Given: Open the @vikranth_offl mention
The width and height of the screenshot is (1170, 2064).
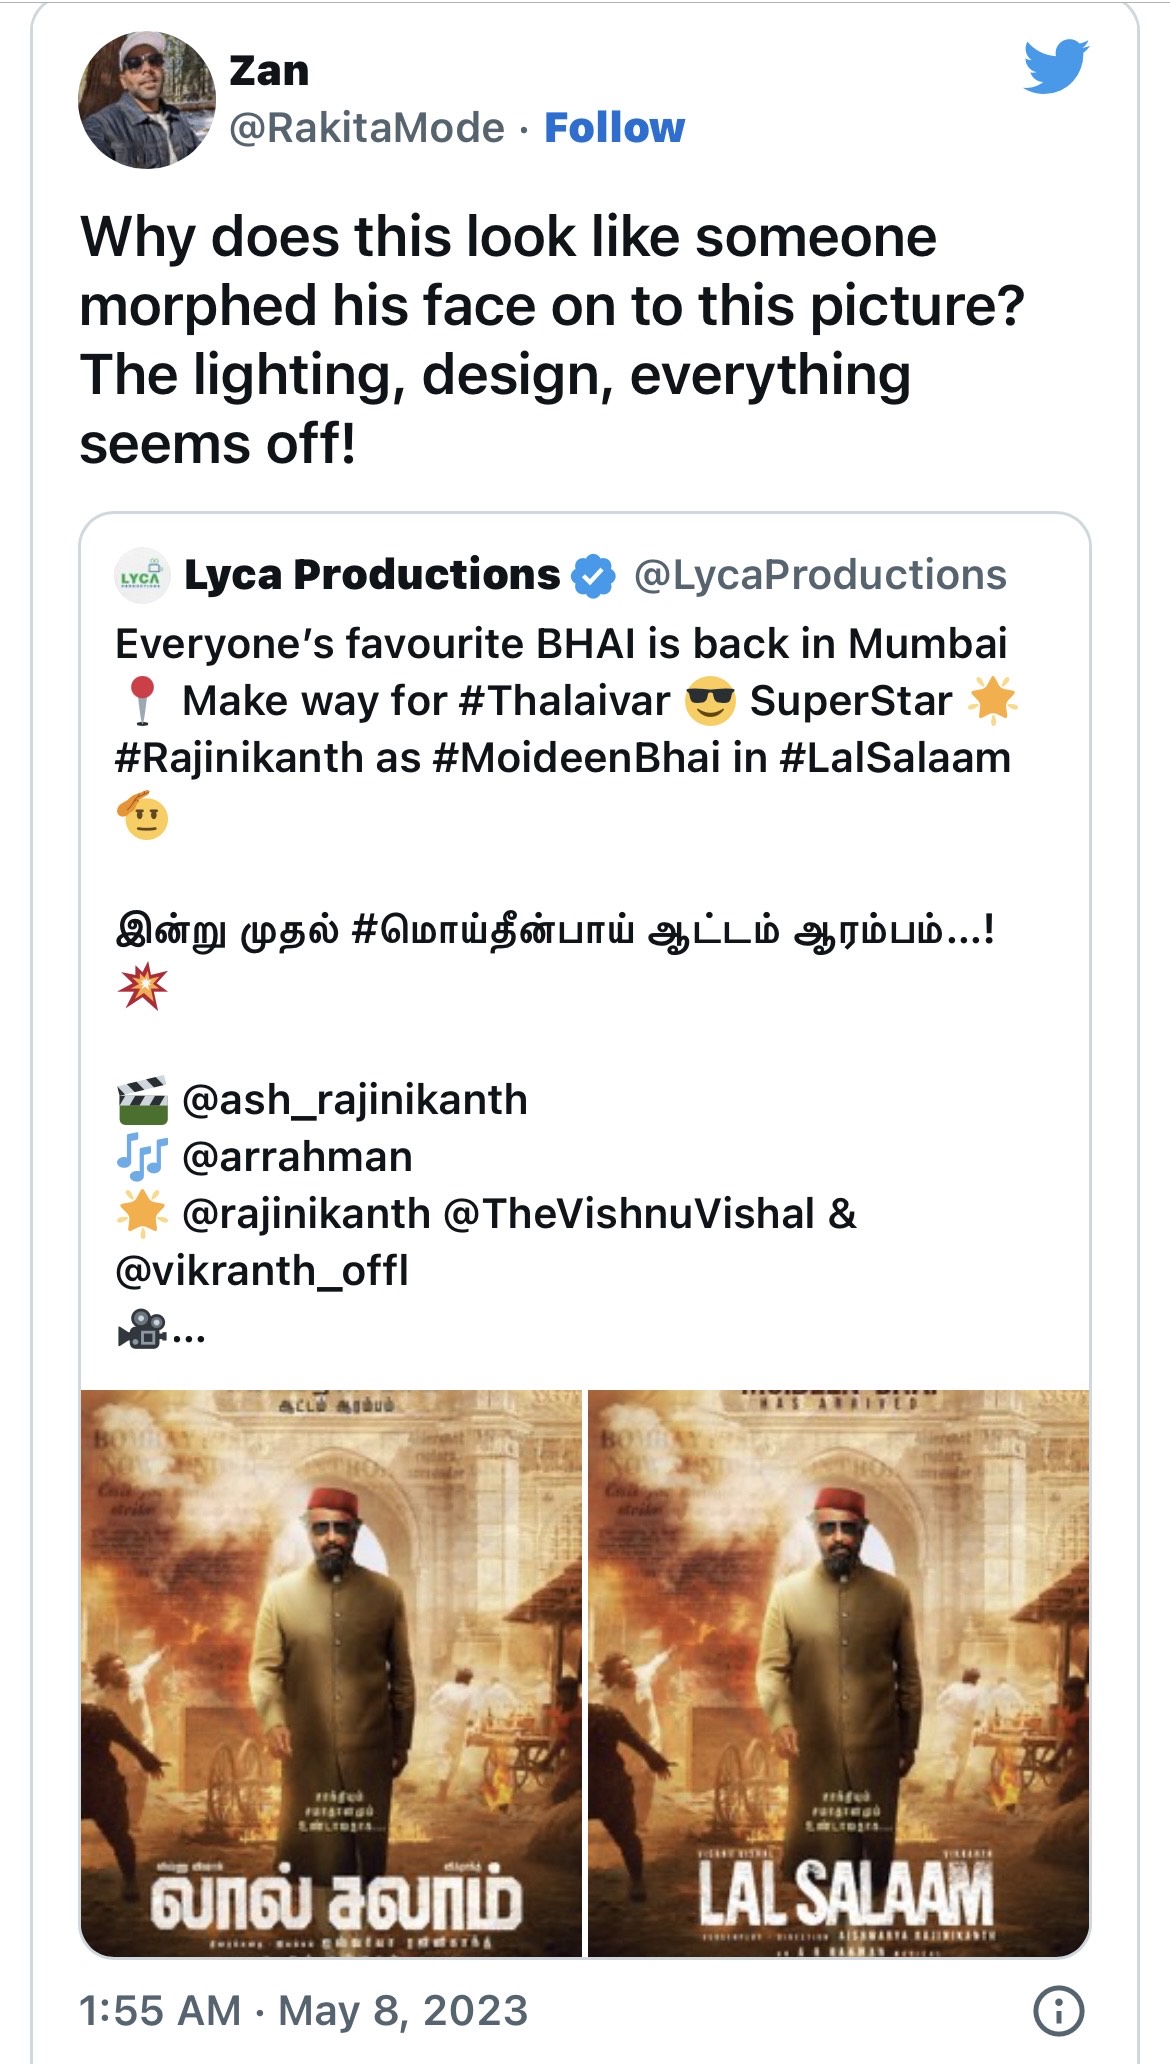Looking at the screenshot, I should [x=262, y=1271].
